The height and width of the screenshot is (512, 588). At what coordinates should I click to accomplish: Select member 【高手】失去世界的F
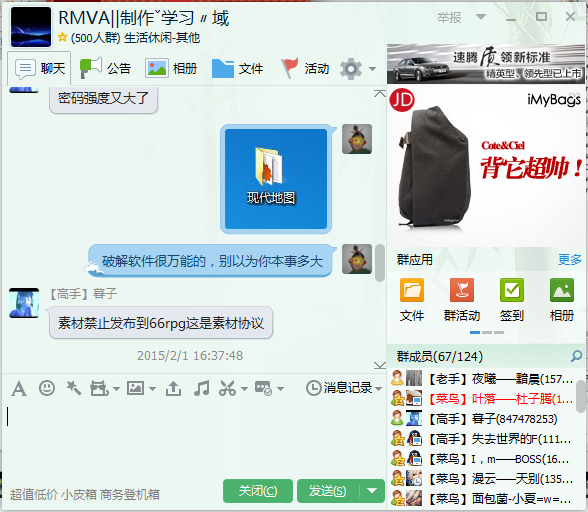(482, 438)
